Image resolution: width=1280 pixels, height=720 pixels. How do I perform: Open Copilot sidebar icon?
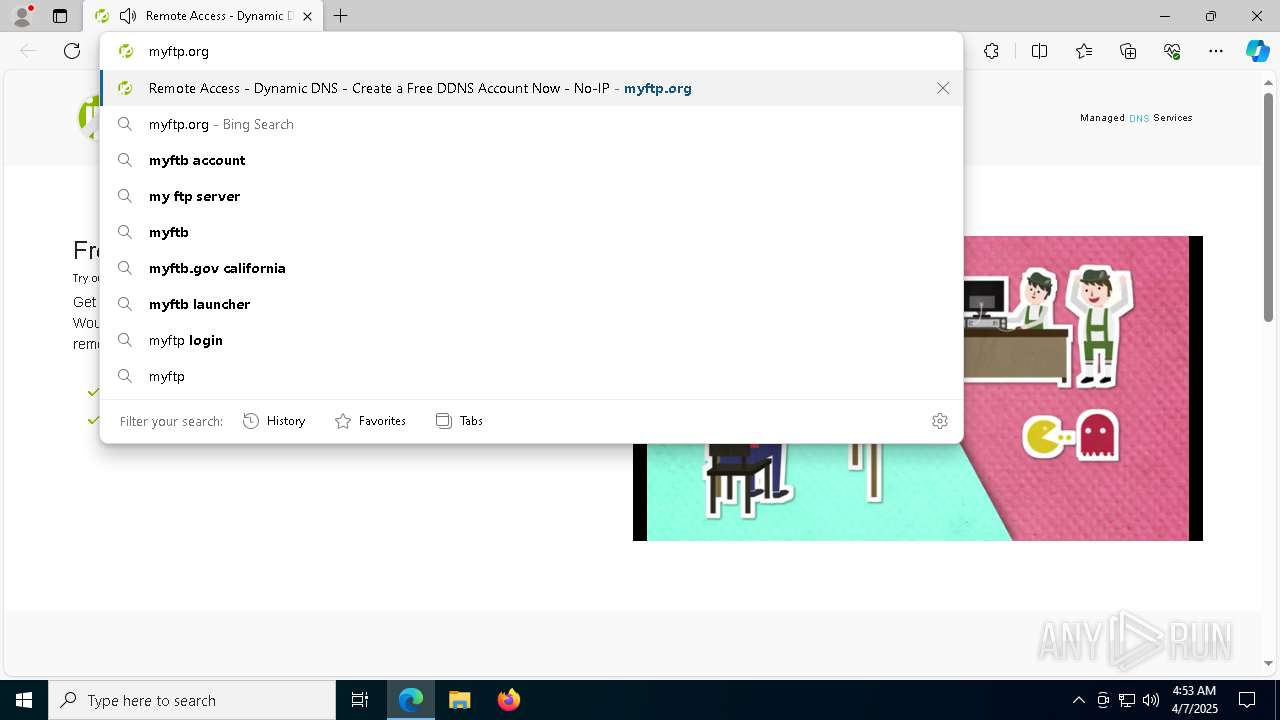pos(1257,51)
